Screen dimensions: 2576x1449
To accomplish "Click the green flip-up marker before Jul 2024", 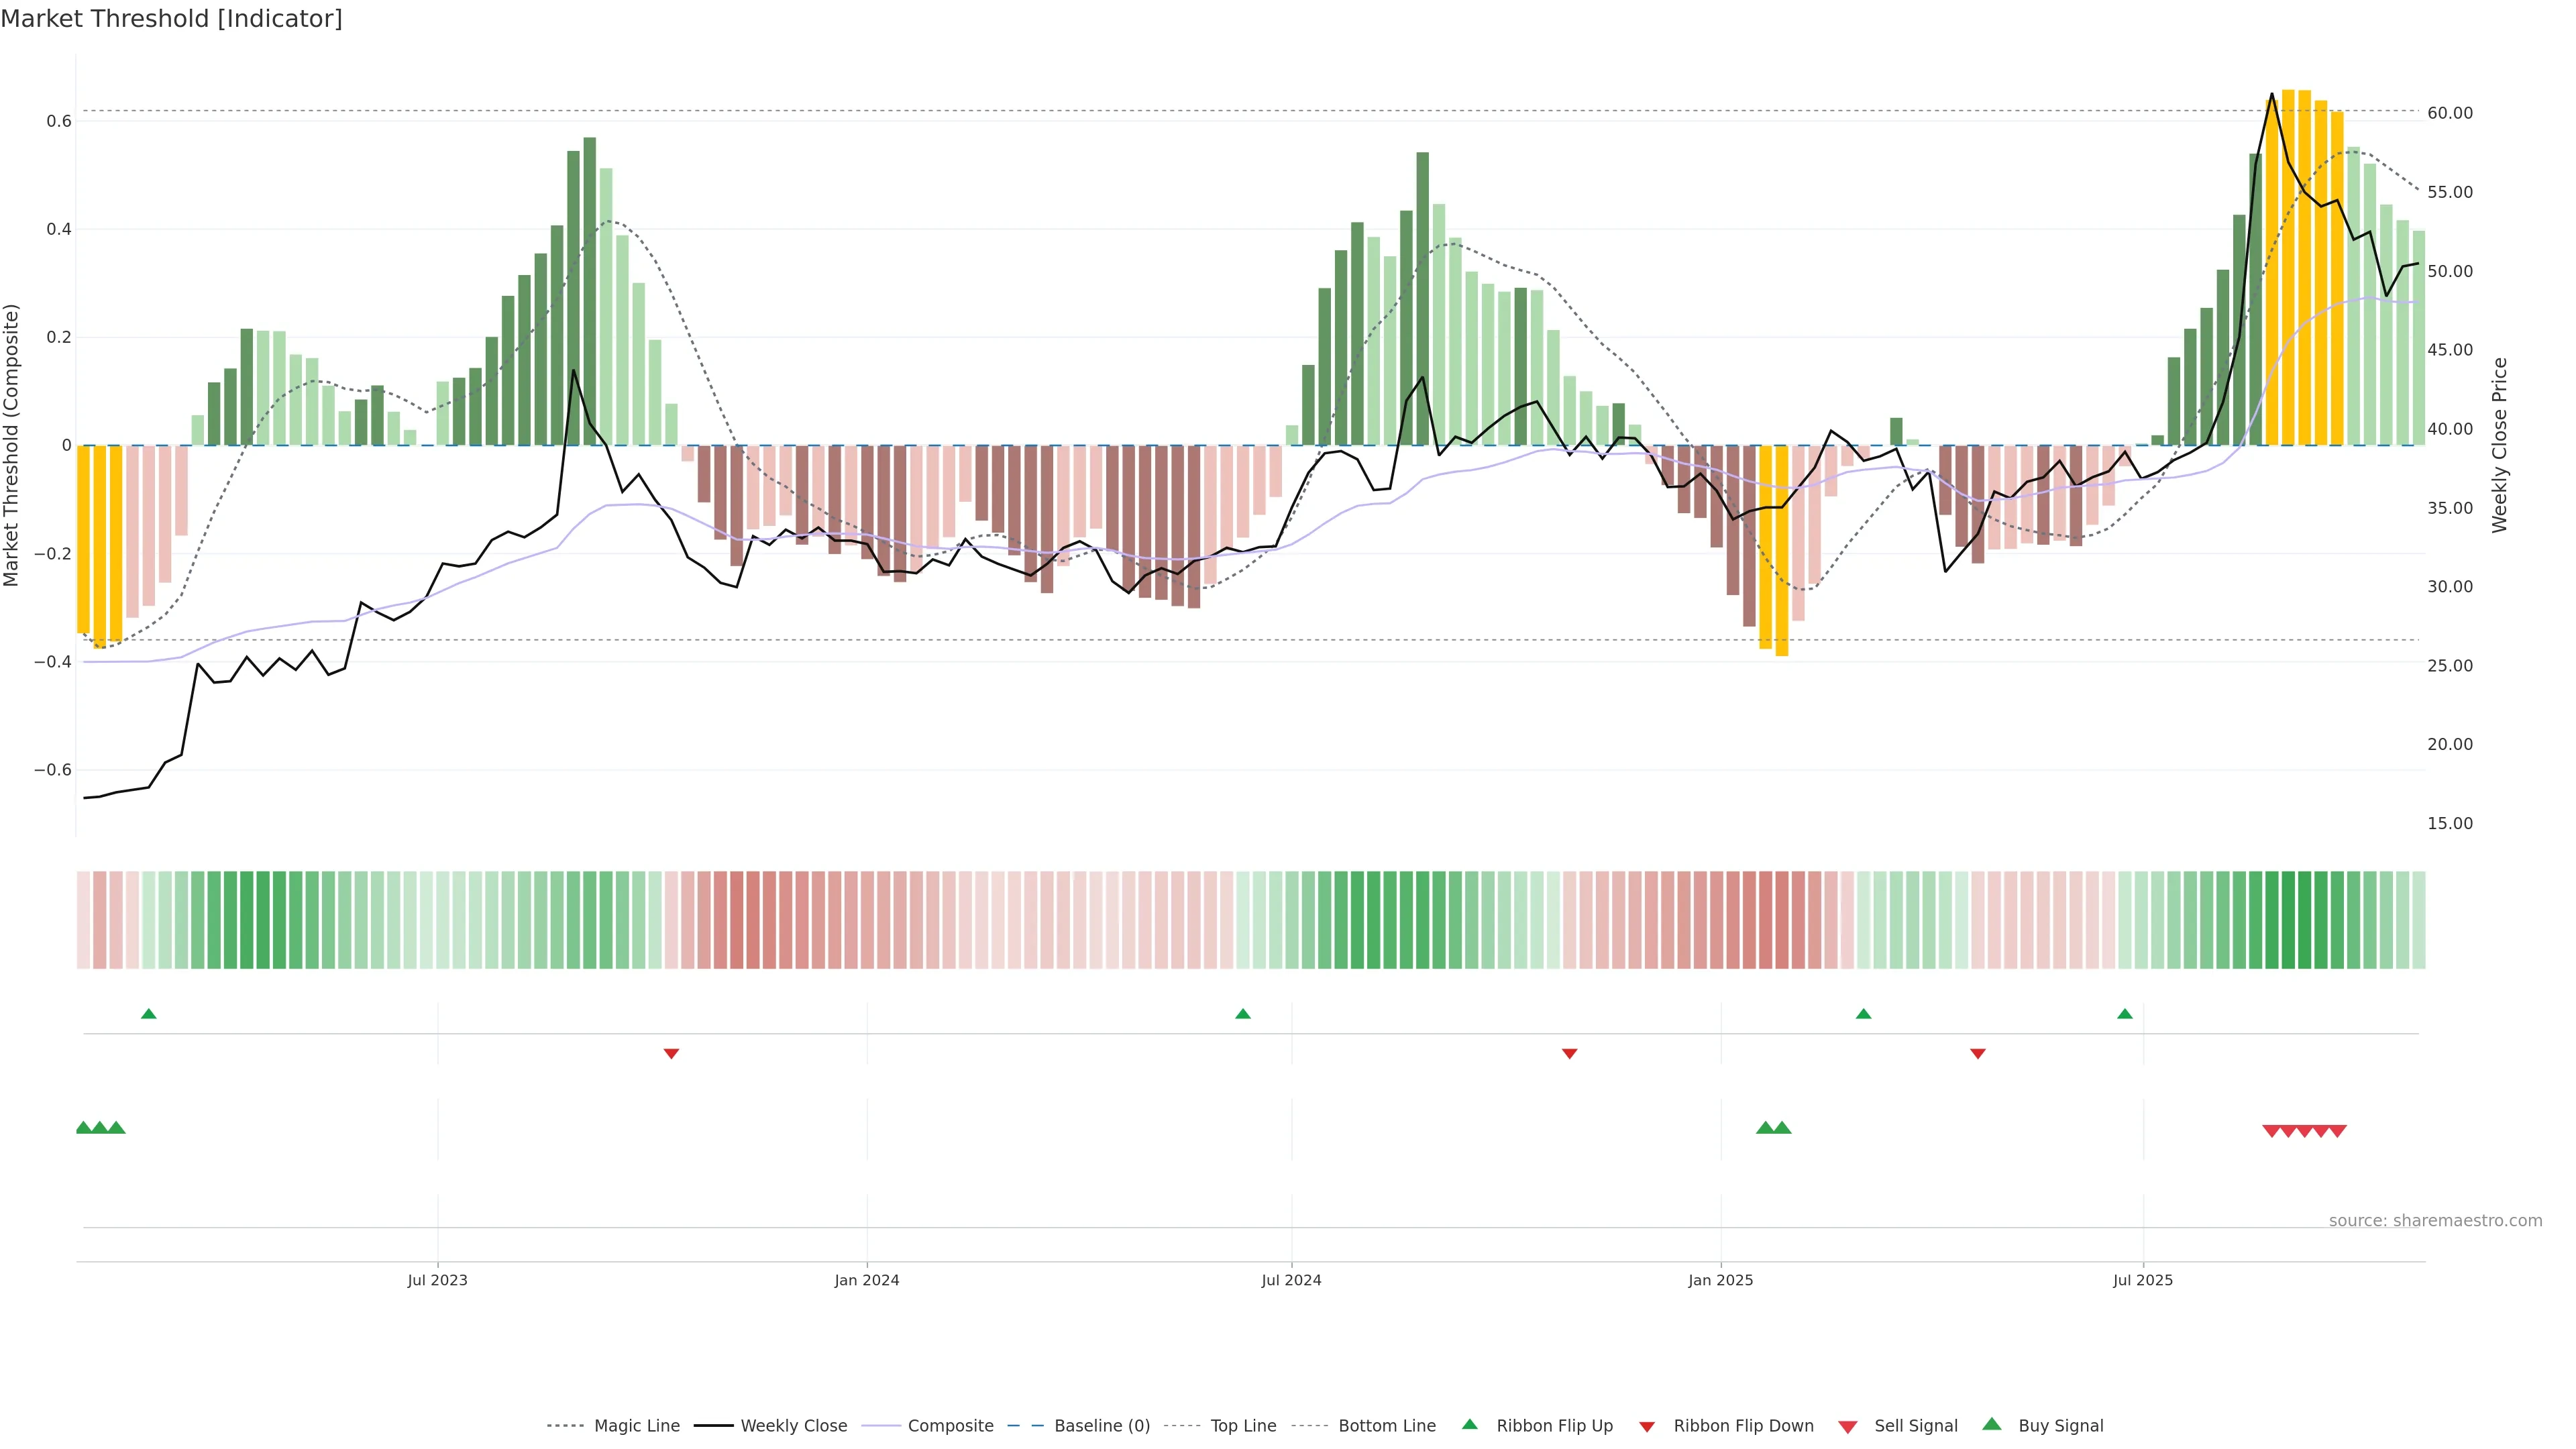I will (1242, 1014).
